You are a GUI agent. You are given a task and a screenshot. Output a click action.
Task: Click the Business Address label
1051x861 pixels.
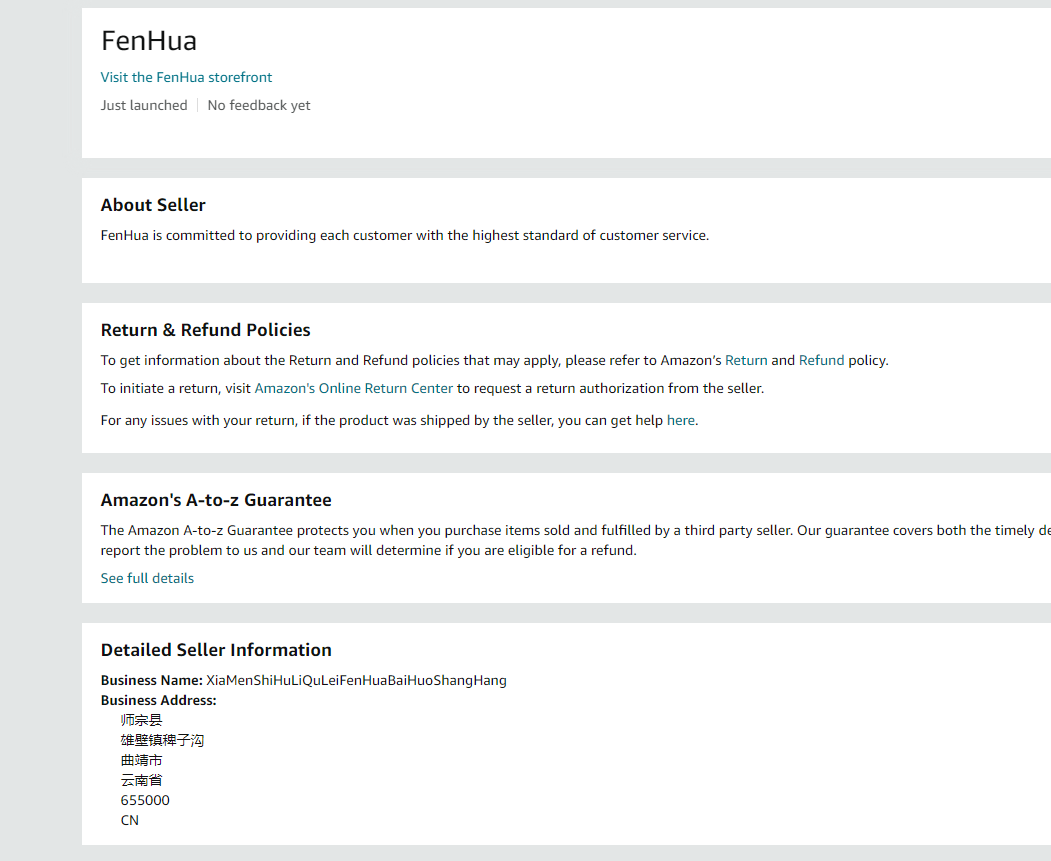[x=159, y=700]
